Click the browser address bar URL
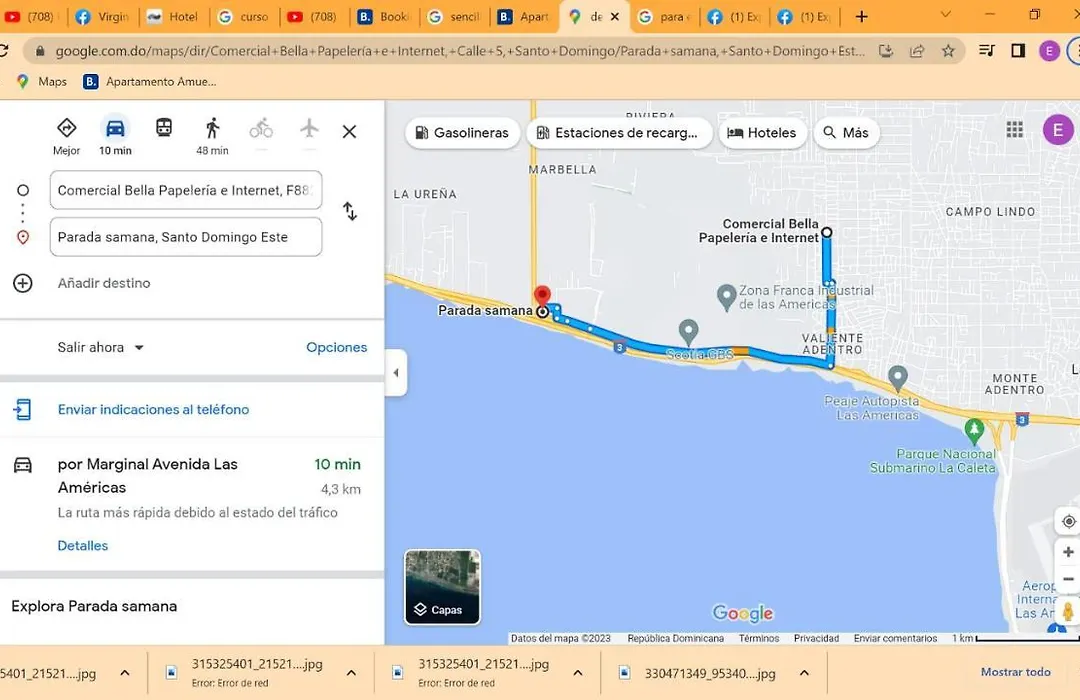1080x700 pixels. point(460,51)
